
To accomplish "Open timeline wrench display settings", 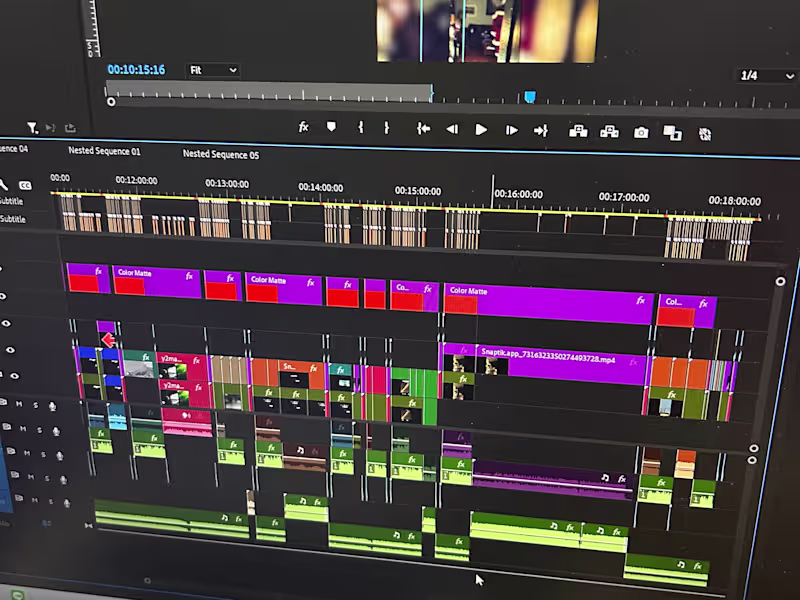I will [4, 184].
